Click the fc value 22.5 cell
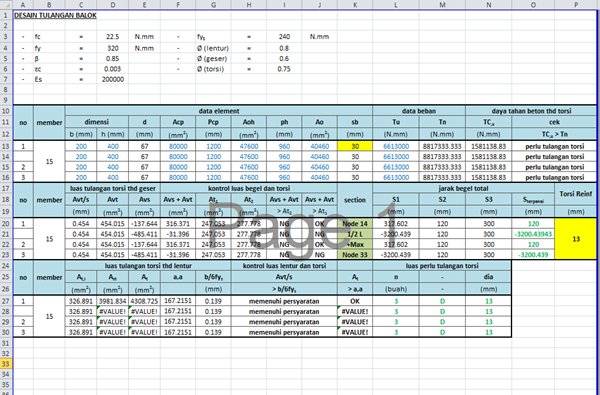This screenshot has width=600, height=395. coord(112,37)
